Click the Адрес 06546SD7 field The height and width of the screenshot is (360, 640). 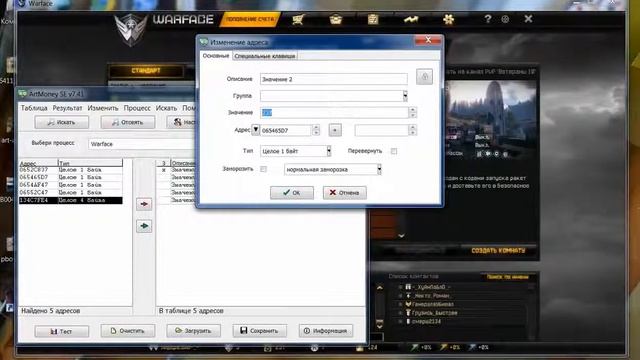pyautogui.click(x=286, y=130)
